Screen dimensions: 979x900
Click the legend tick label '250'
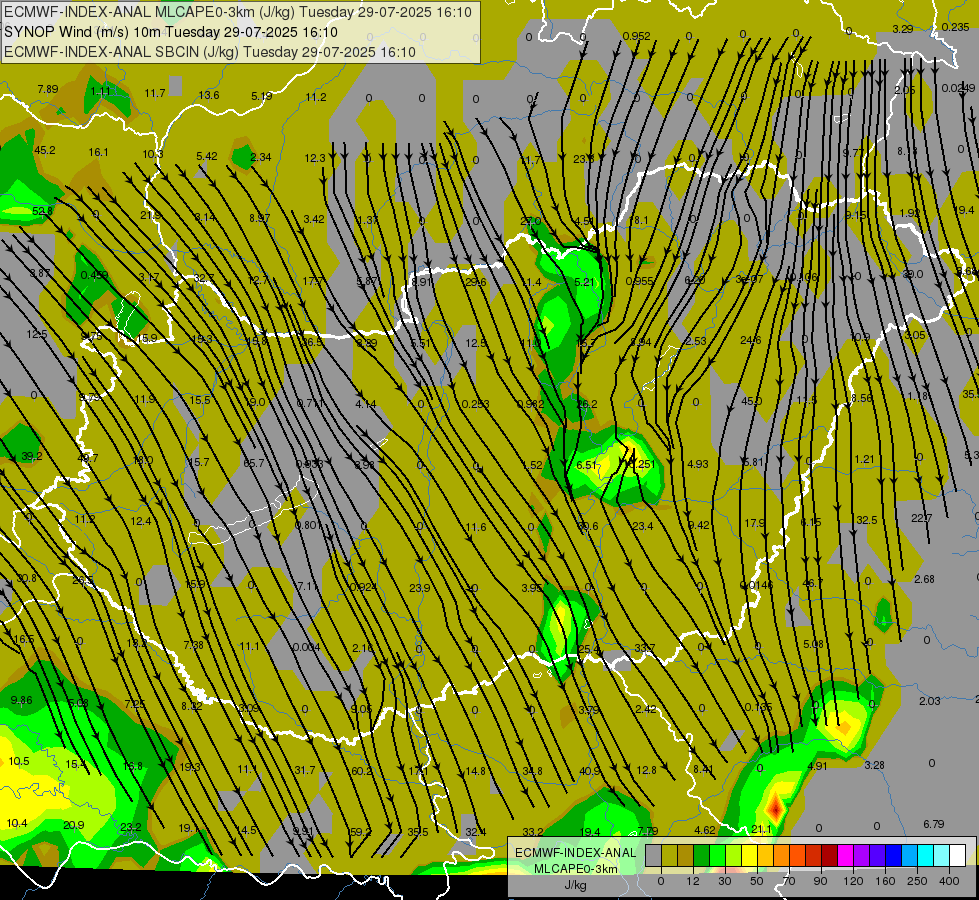[x=917, y=881]
